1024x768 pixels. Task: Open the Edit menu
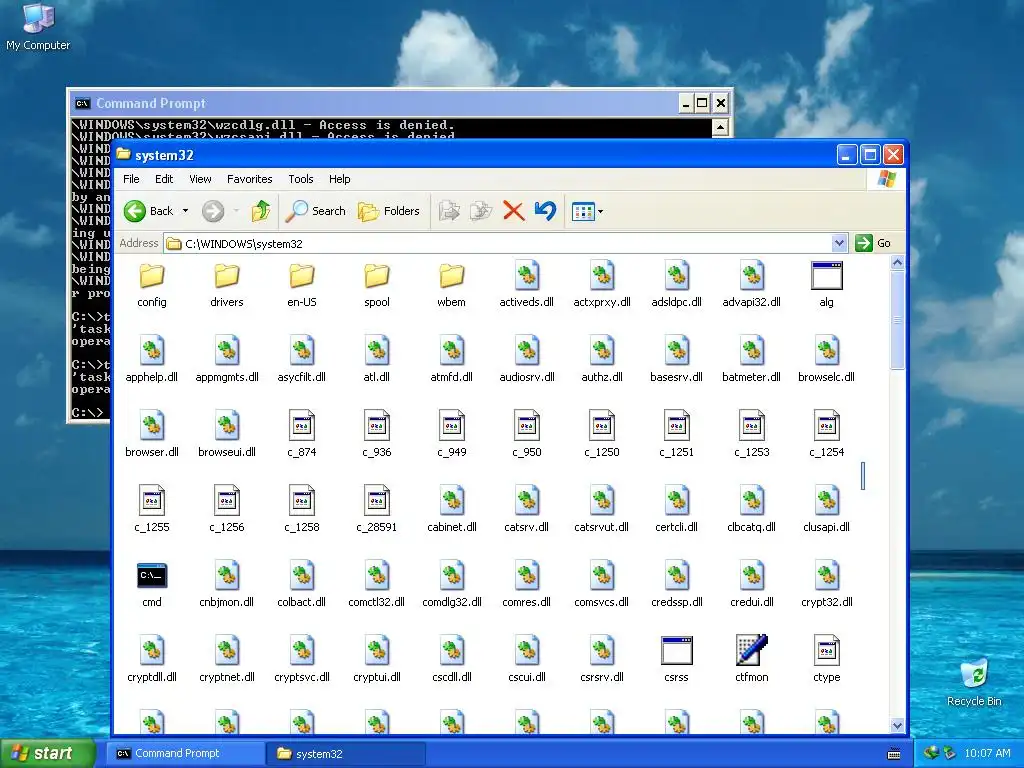(x=164, y=179)
